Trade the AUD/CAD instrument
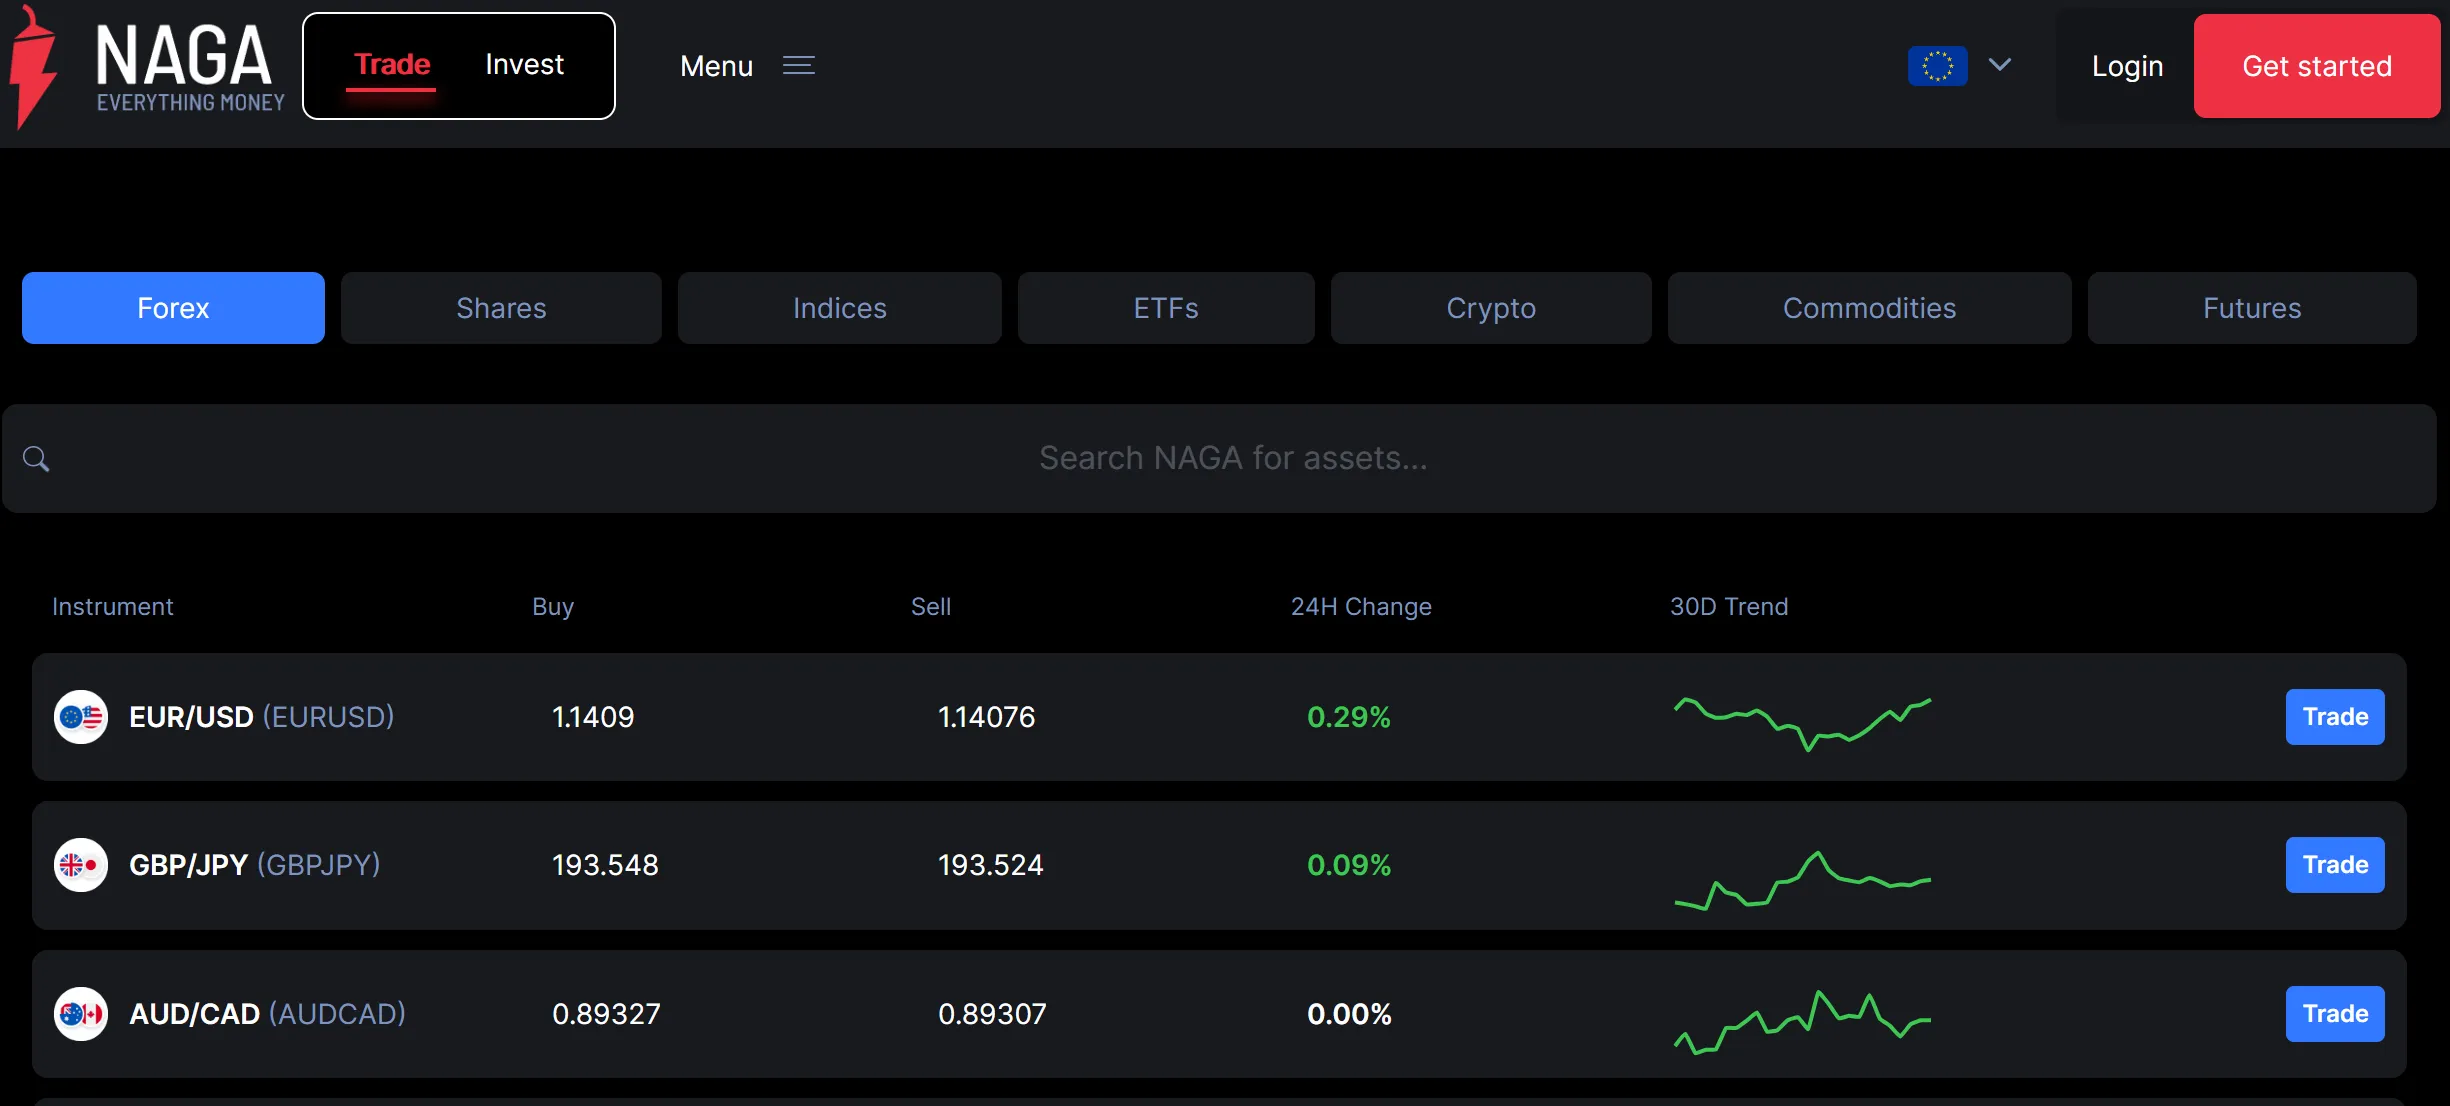Image resolution: width=2450 pixels, height=1106 pixels. tap(2335, 1014)
